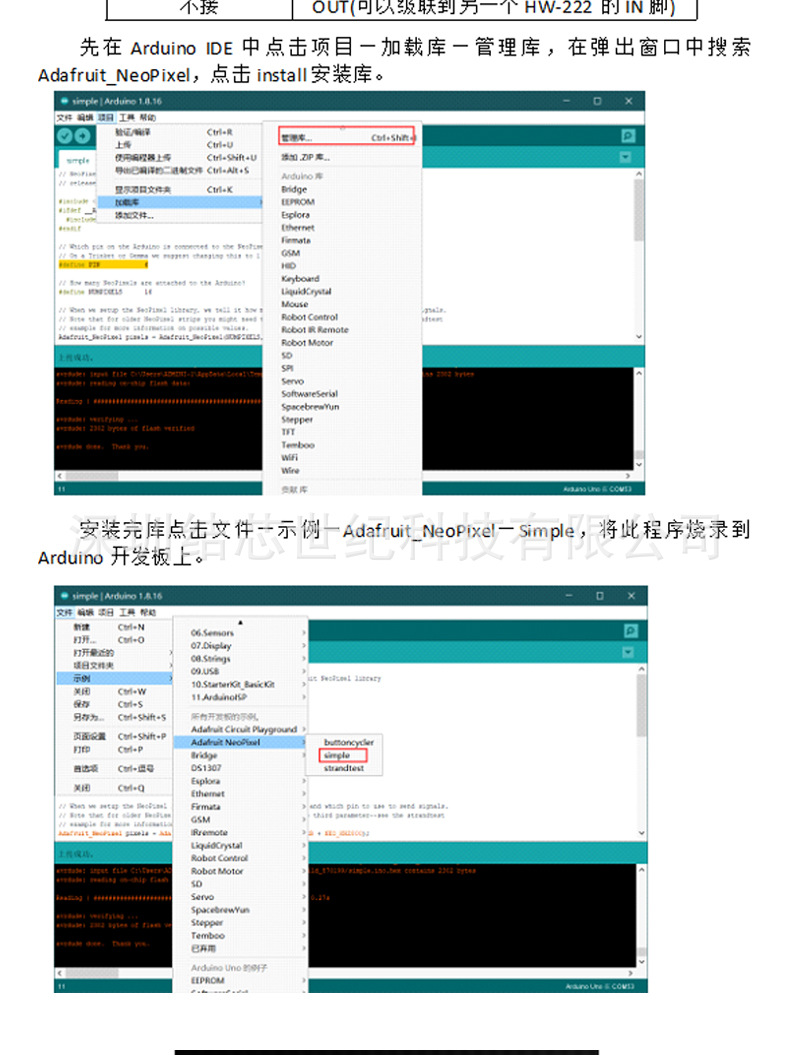Expand DS1307 examples entry
790x1055 pixels.
coord(240,768)
